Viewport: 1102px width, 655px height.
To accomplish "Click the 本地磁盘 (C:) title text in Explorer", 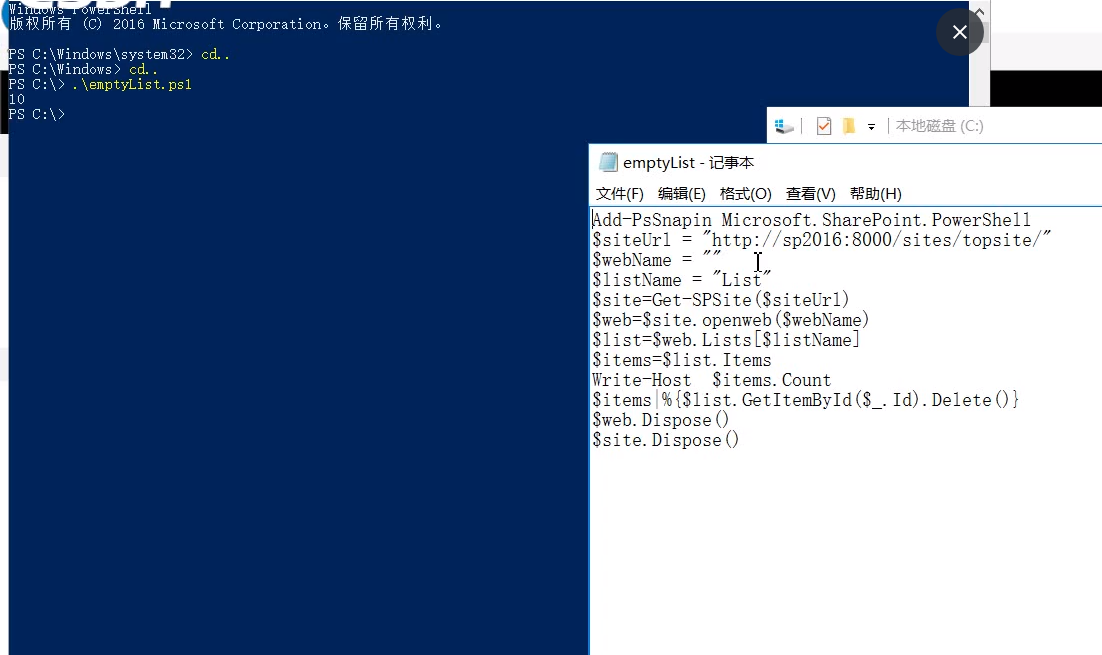I will (939, 126).
